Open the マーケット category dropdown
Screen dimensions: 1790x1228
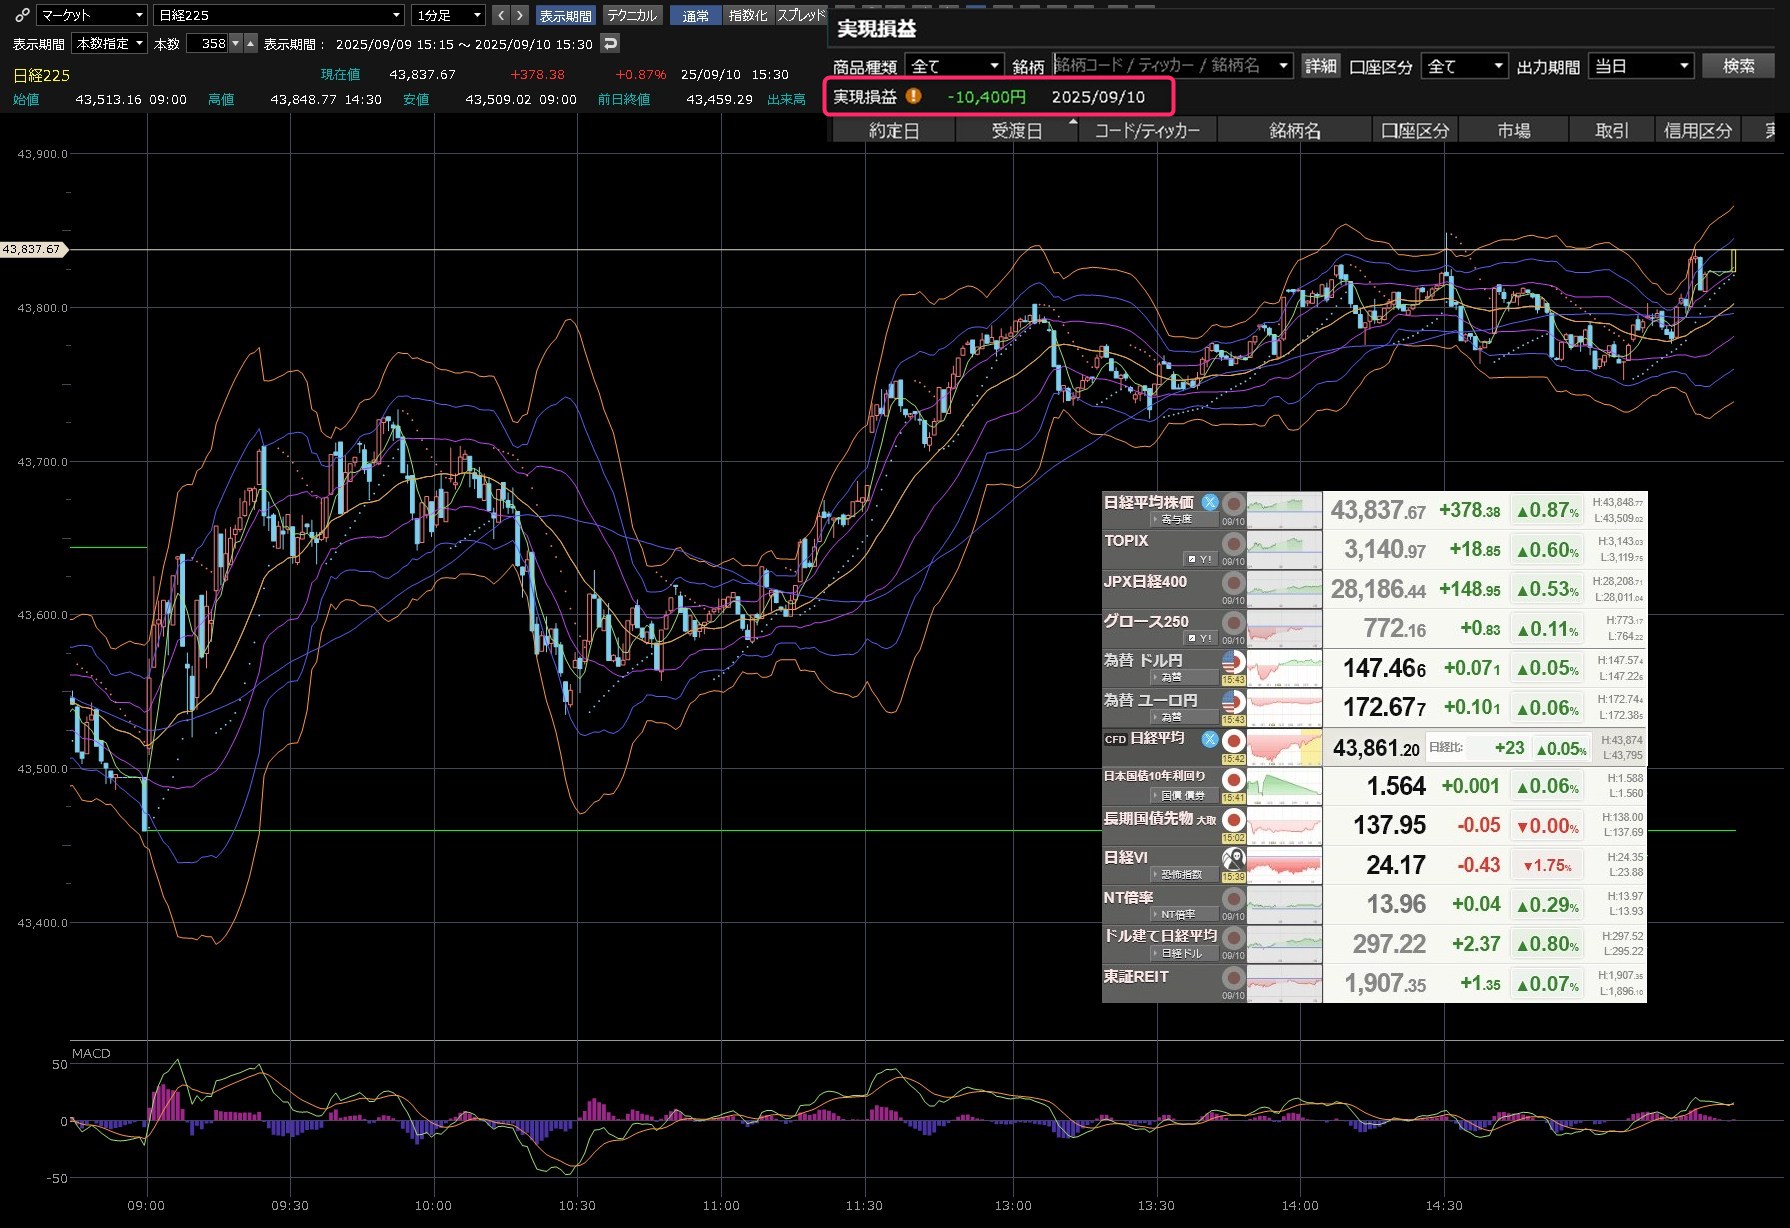pos(92,15)
